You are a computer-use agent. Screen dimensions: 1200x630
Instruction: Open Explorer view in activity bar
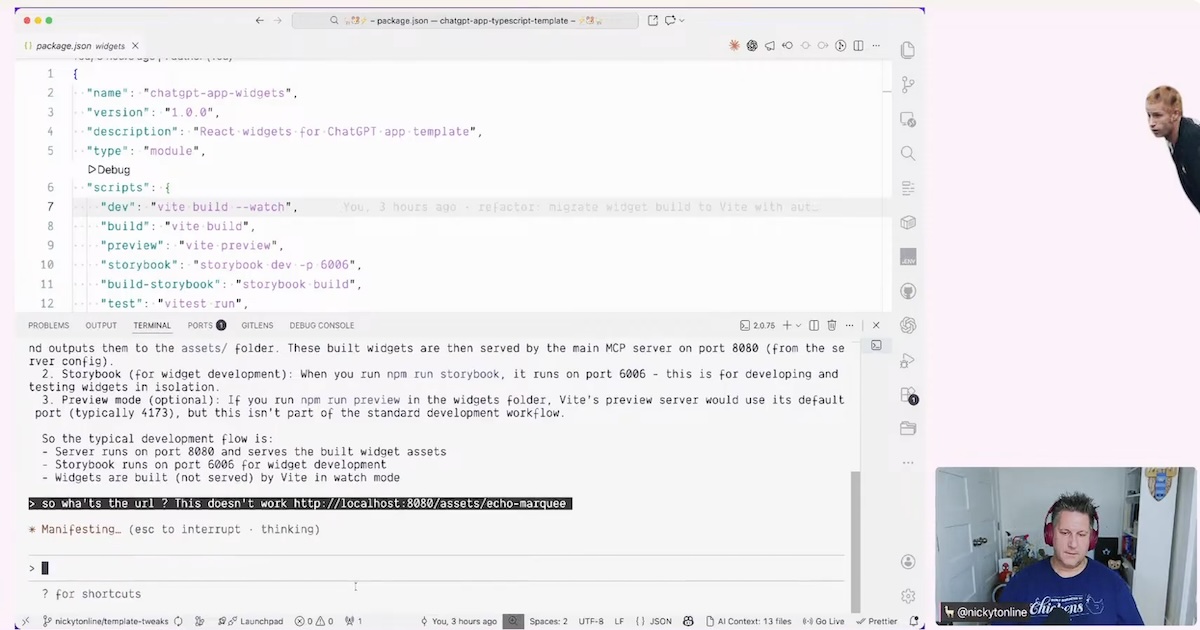click(908, 50)
